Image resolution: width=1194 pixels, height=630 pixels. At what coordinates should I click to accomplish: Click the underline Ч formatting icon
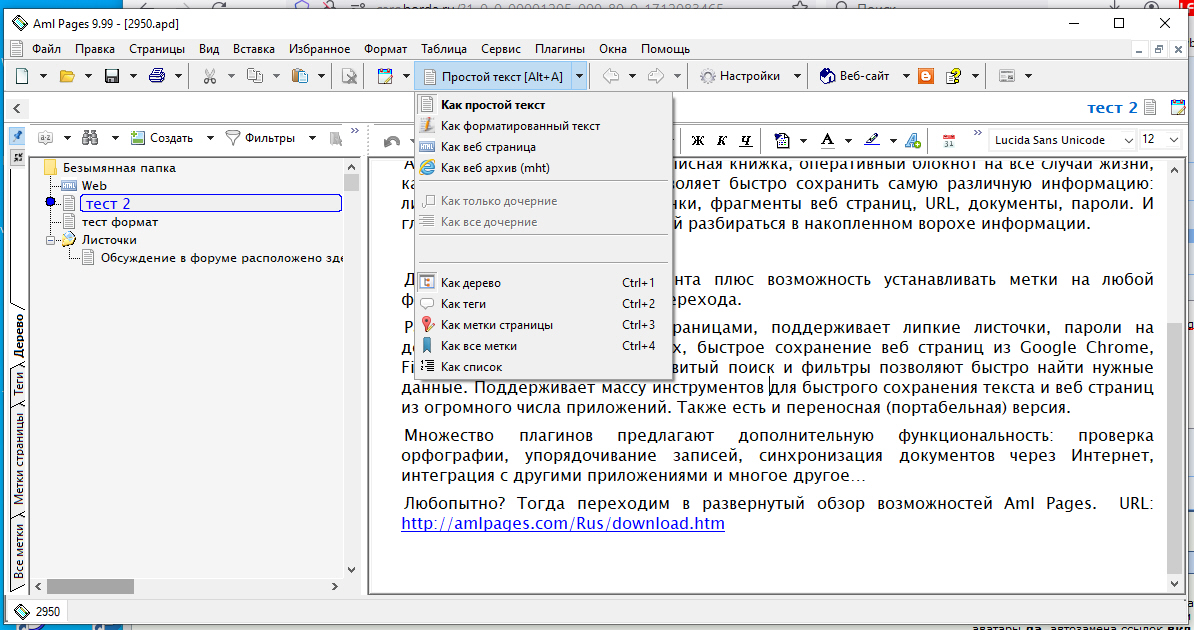pyautogui.click(x=745, y=140)
